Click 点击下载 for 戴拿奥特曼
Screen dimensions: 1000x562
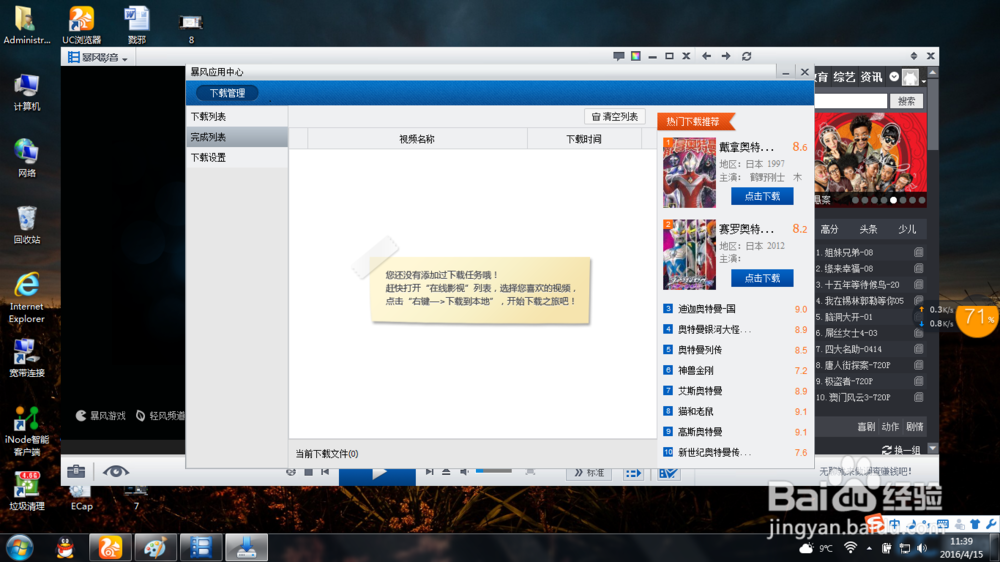pyautogui.click(x=762, y=196)
